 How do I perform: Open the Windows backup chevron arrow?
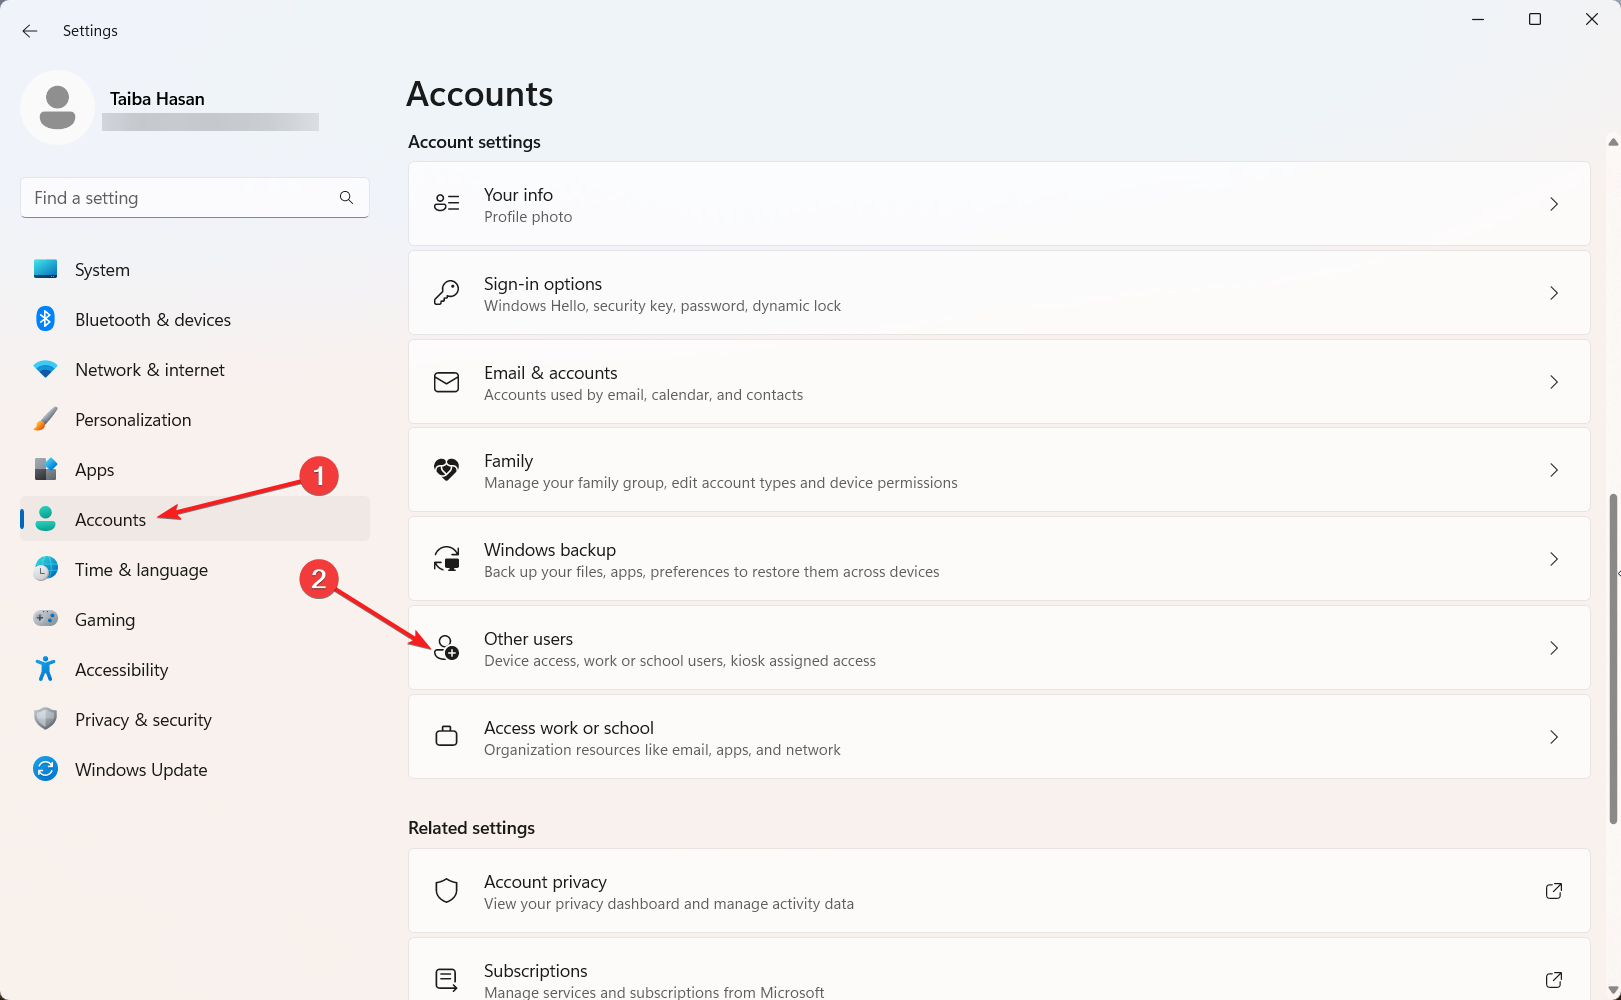point(1553,559)
